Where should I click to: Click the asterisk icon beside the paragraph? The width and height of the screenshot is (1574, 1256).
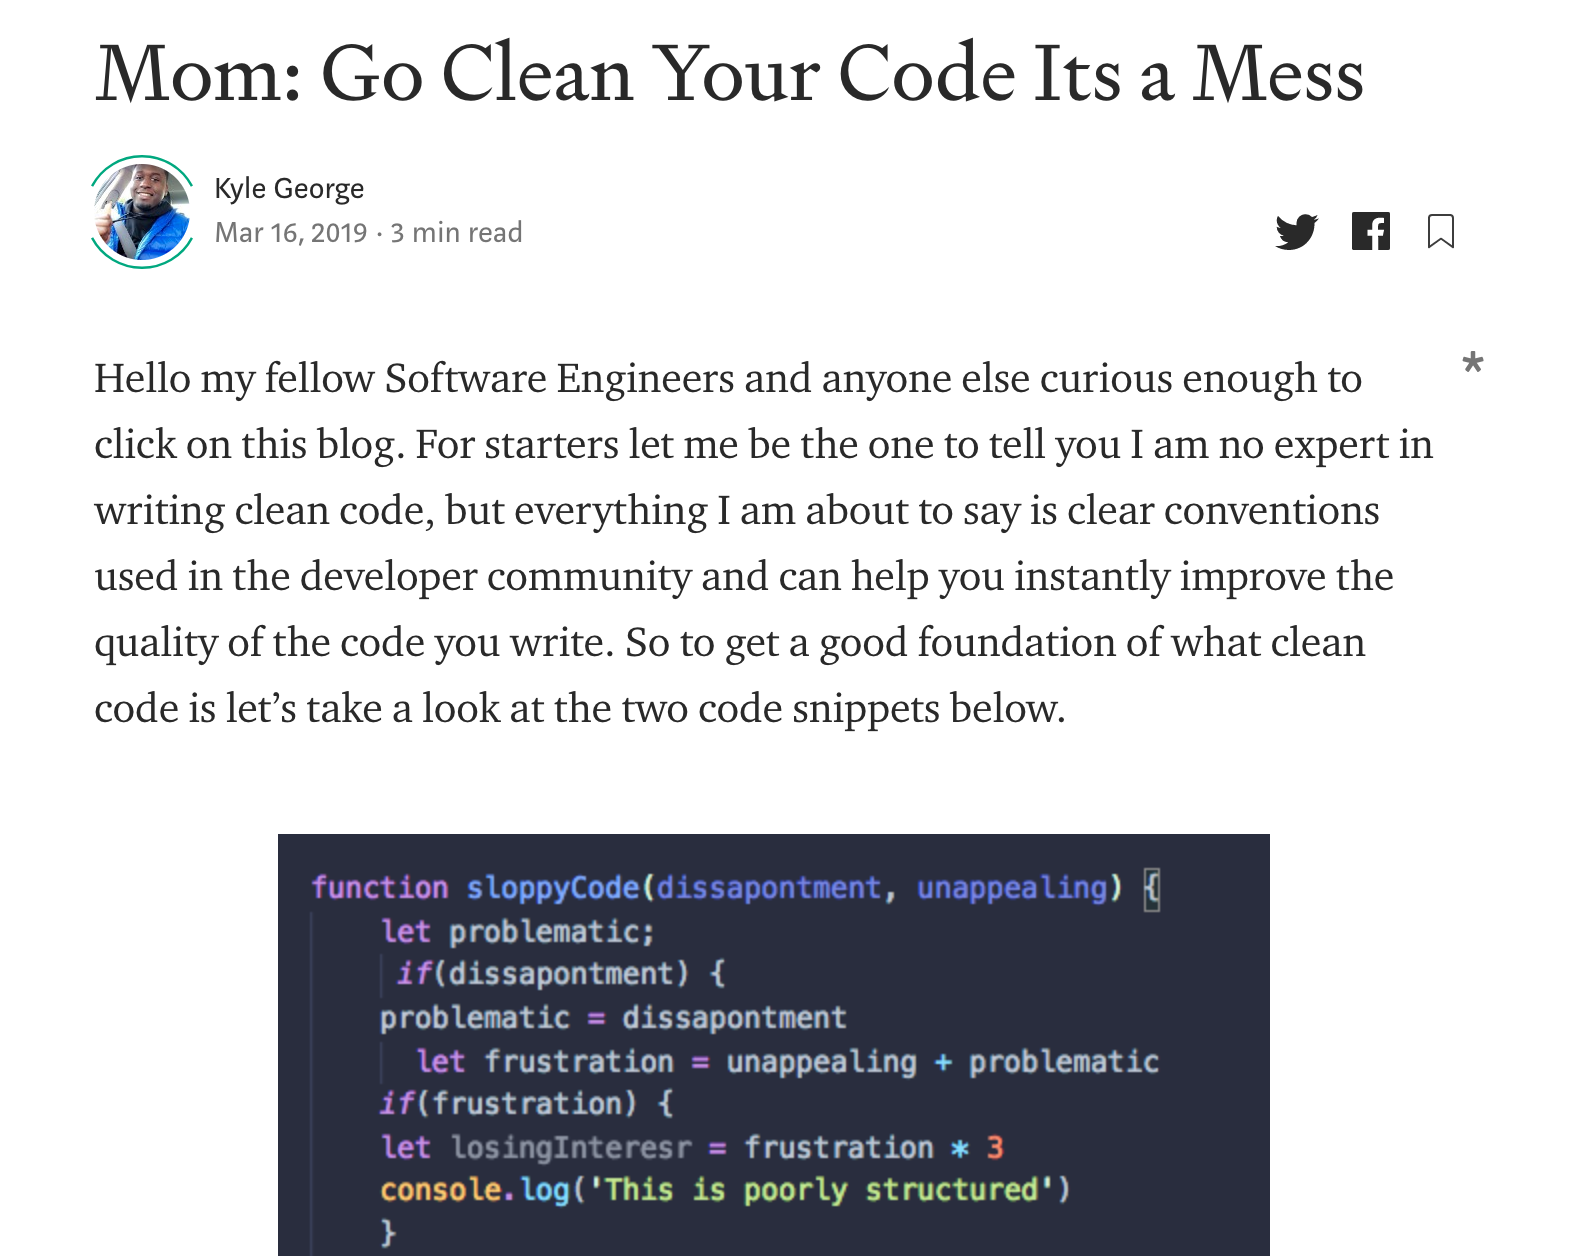click(1472, 362)
